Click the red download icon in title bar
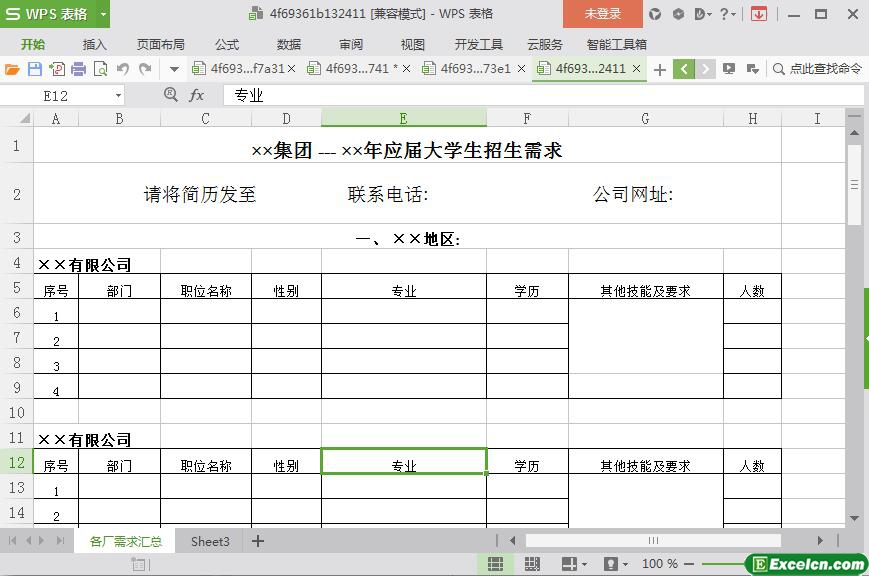The image size is (869, 576). [x=759, y=14]
